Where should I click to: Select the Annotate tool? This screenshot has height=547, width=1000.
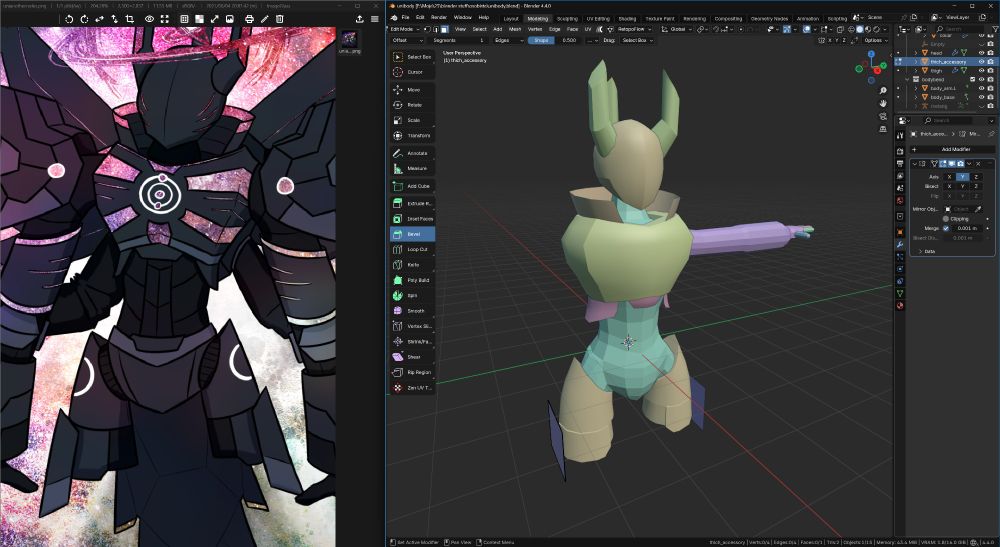point(413,153)
